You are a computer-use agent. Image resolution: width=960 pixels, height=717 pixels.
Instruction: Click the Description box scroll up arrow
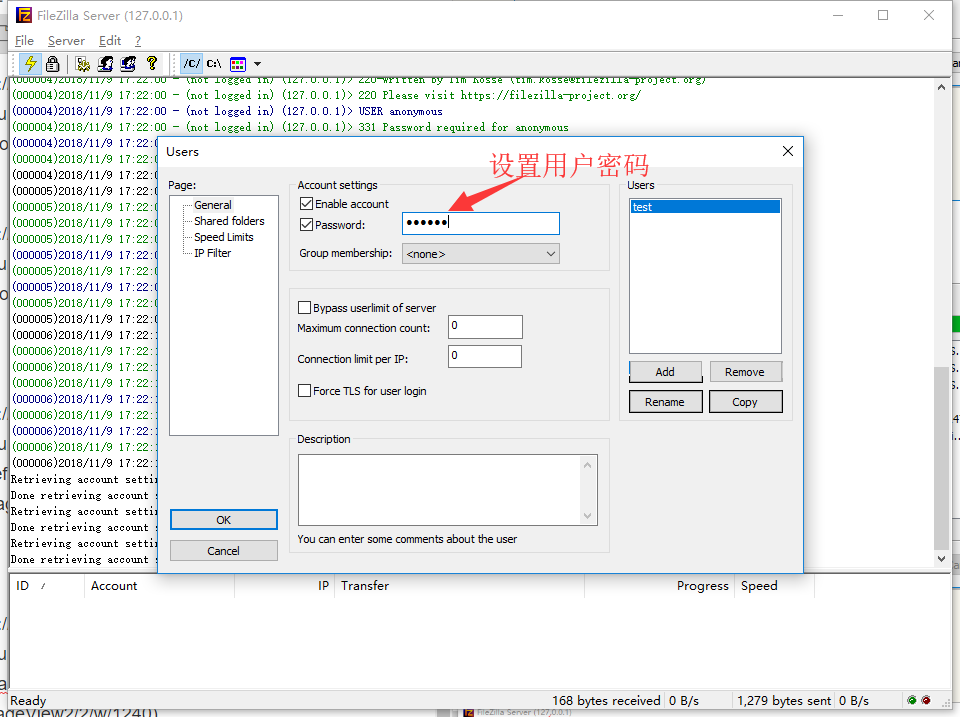click(588, 465)
